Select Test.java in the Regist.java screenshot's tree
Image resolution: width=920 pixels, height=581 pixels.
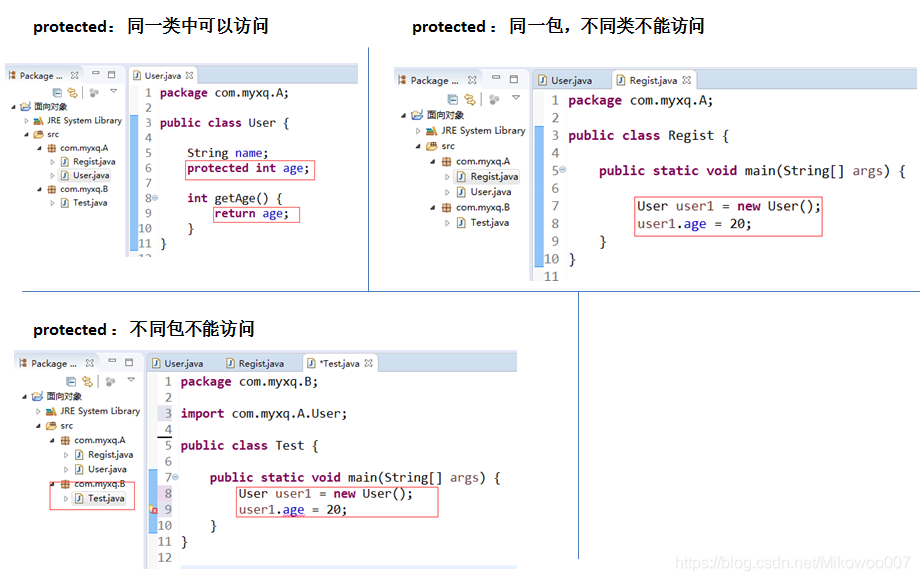click(x=483, y=222)
